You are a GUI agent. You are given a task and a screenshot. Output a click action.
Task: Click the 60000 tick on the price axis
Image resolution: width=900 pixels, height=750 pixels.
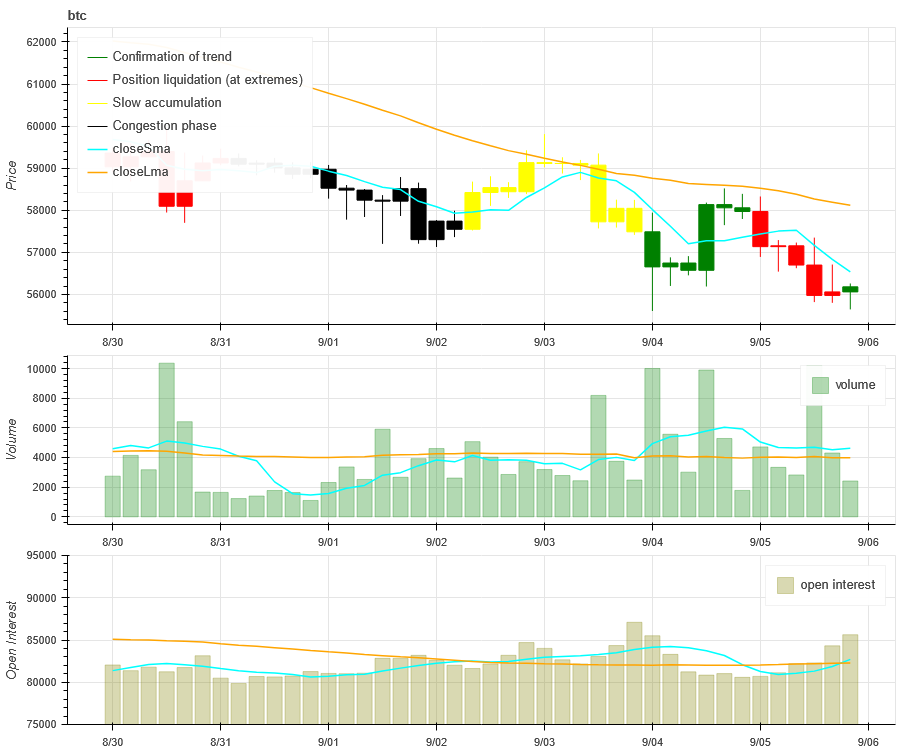41,126
